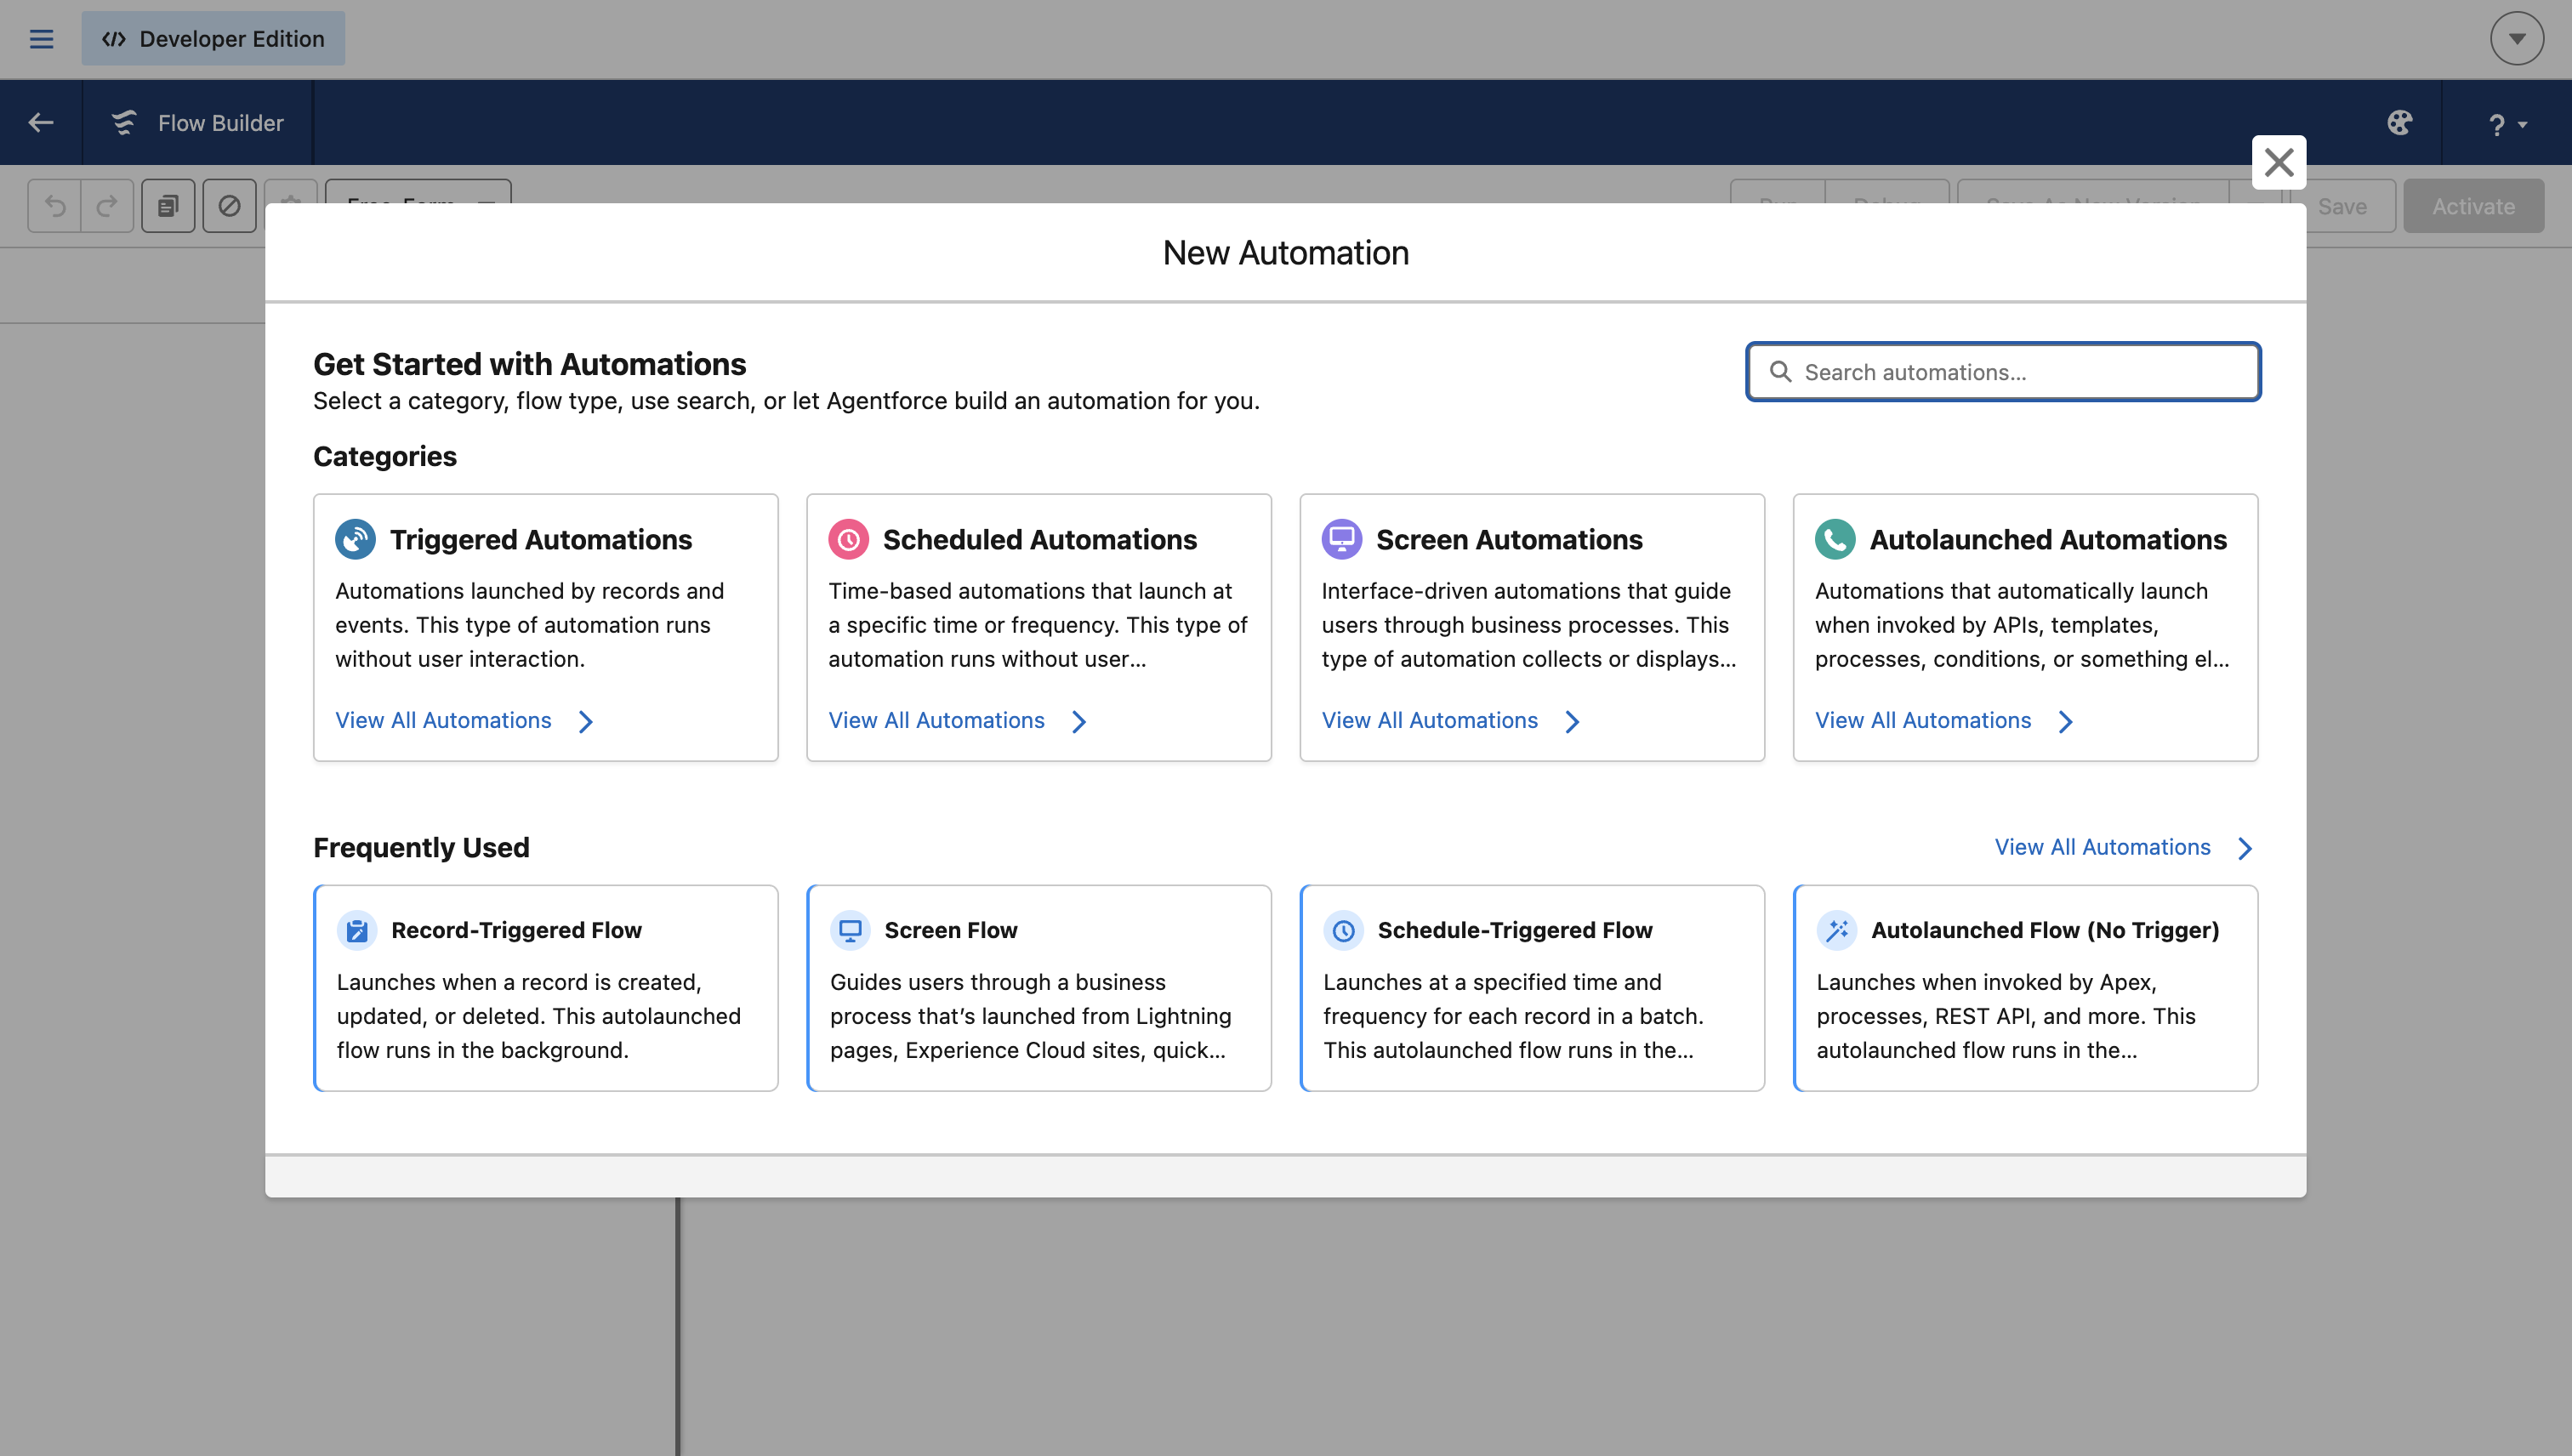
Task: Select the Autolaunched Flow (No Trigger) card
Action: [2026, 988]
